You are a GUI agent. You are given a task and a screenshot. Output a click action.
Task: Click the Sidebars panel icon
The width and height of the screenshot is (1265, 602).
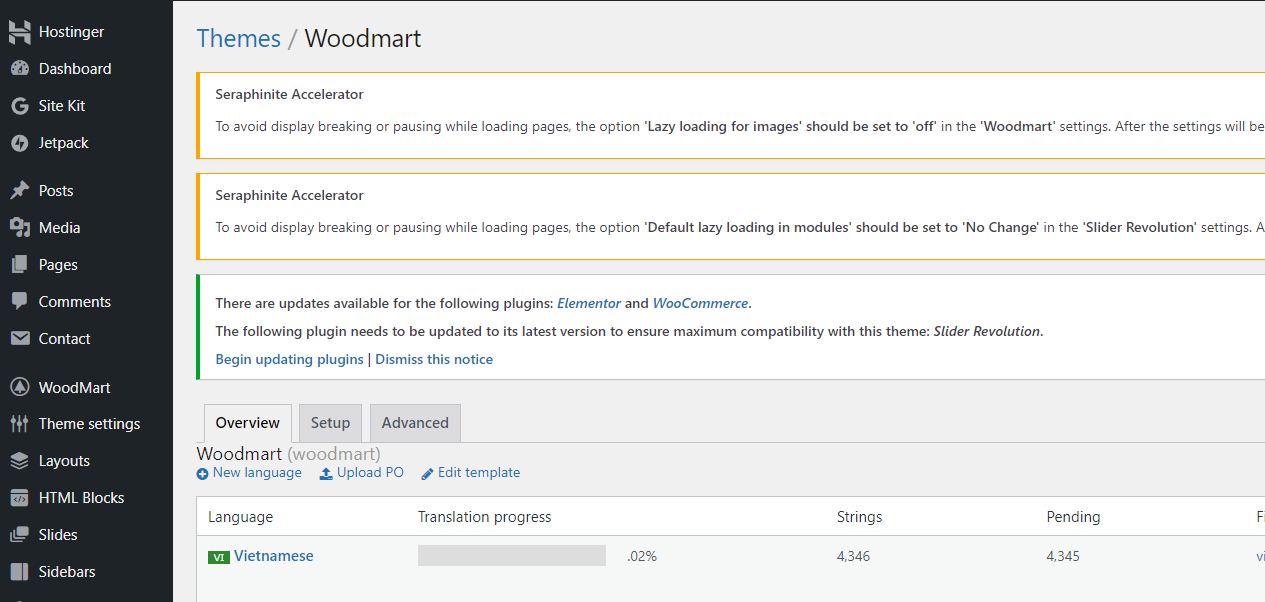(19, 572)
